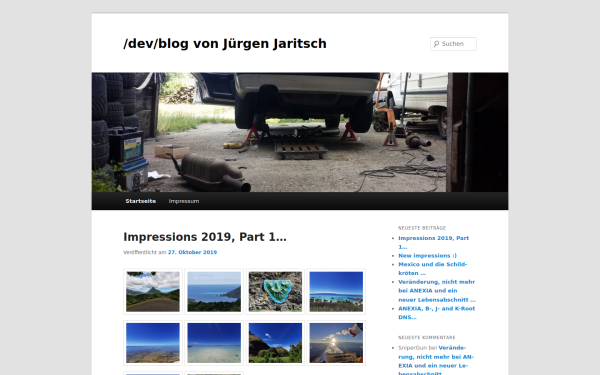Open sidebar link Impressions 2019, Part 1…
Viewport: 600px width, 375px height.
coord(434,242)
